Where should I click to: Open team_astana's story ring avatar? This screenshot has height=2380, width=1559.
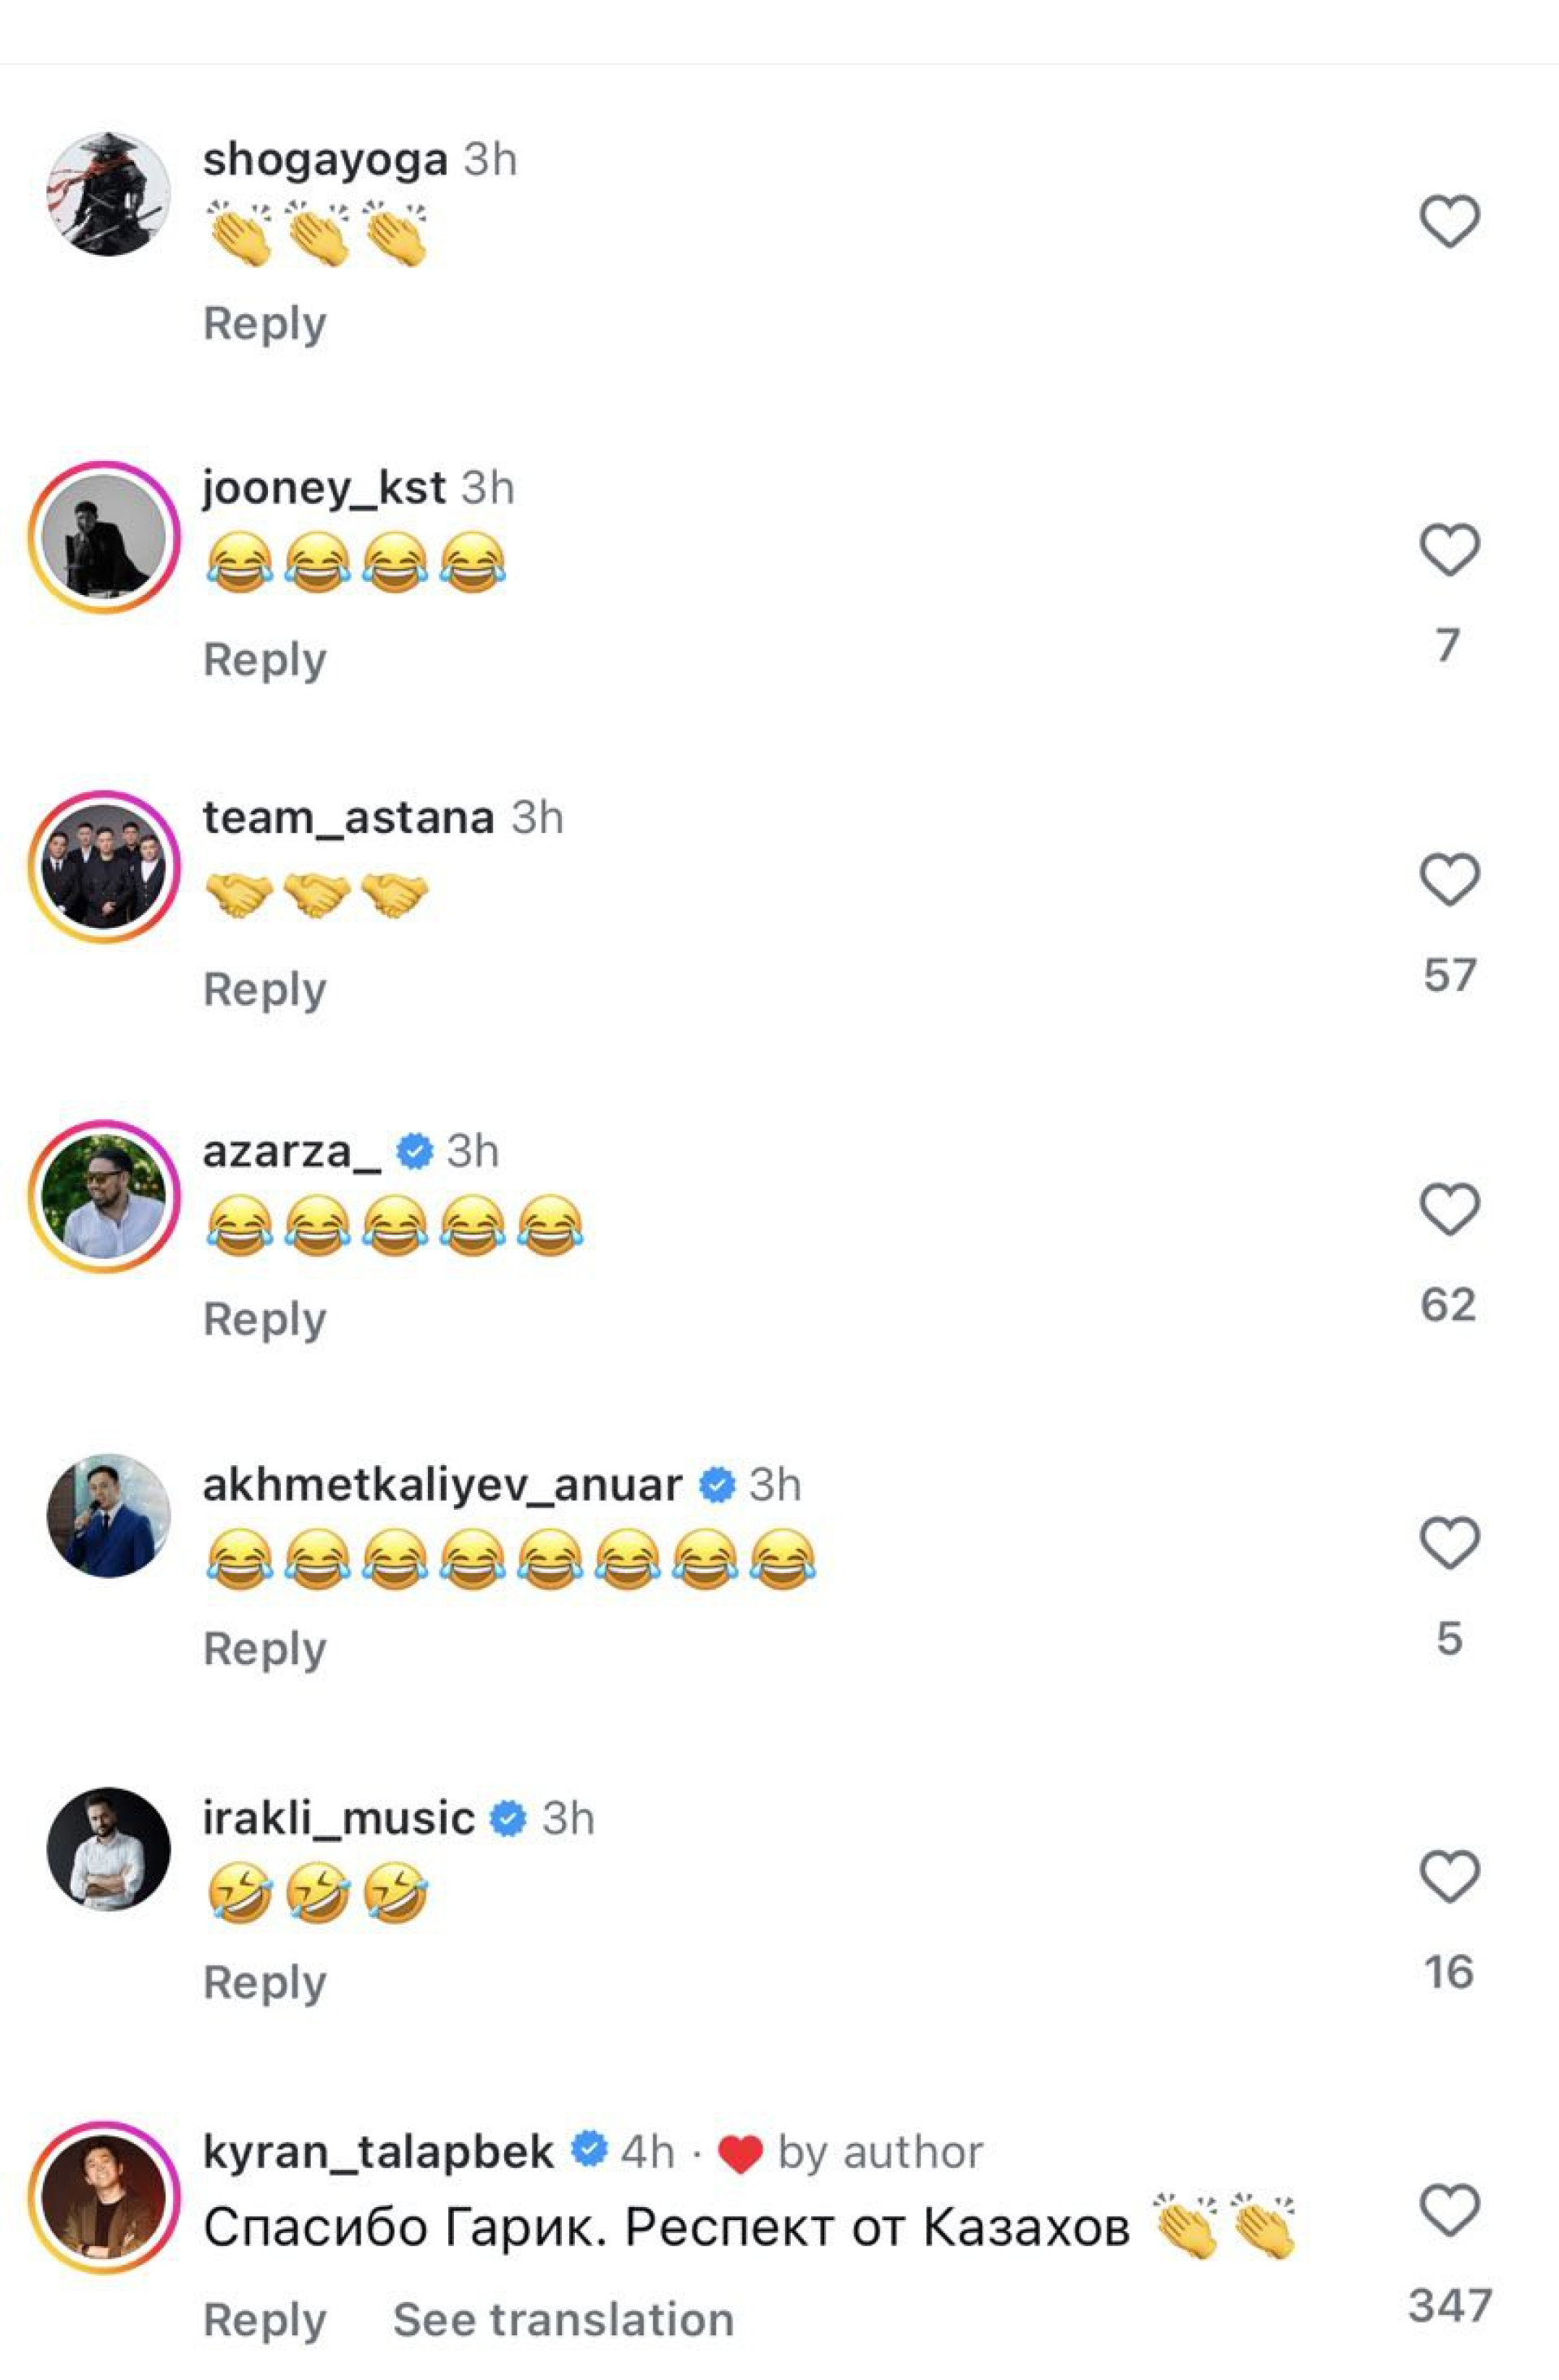coord(104,867)
